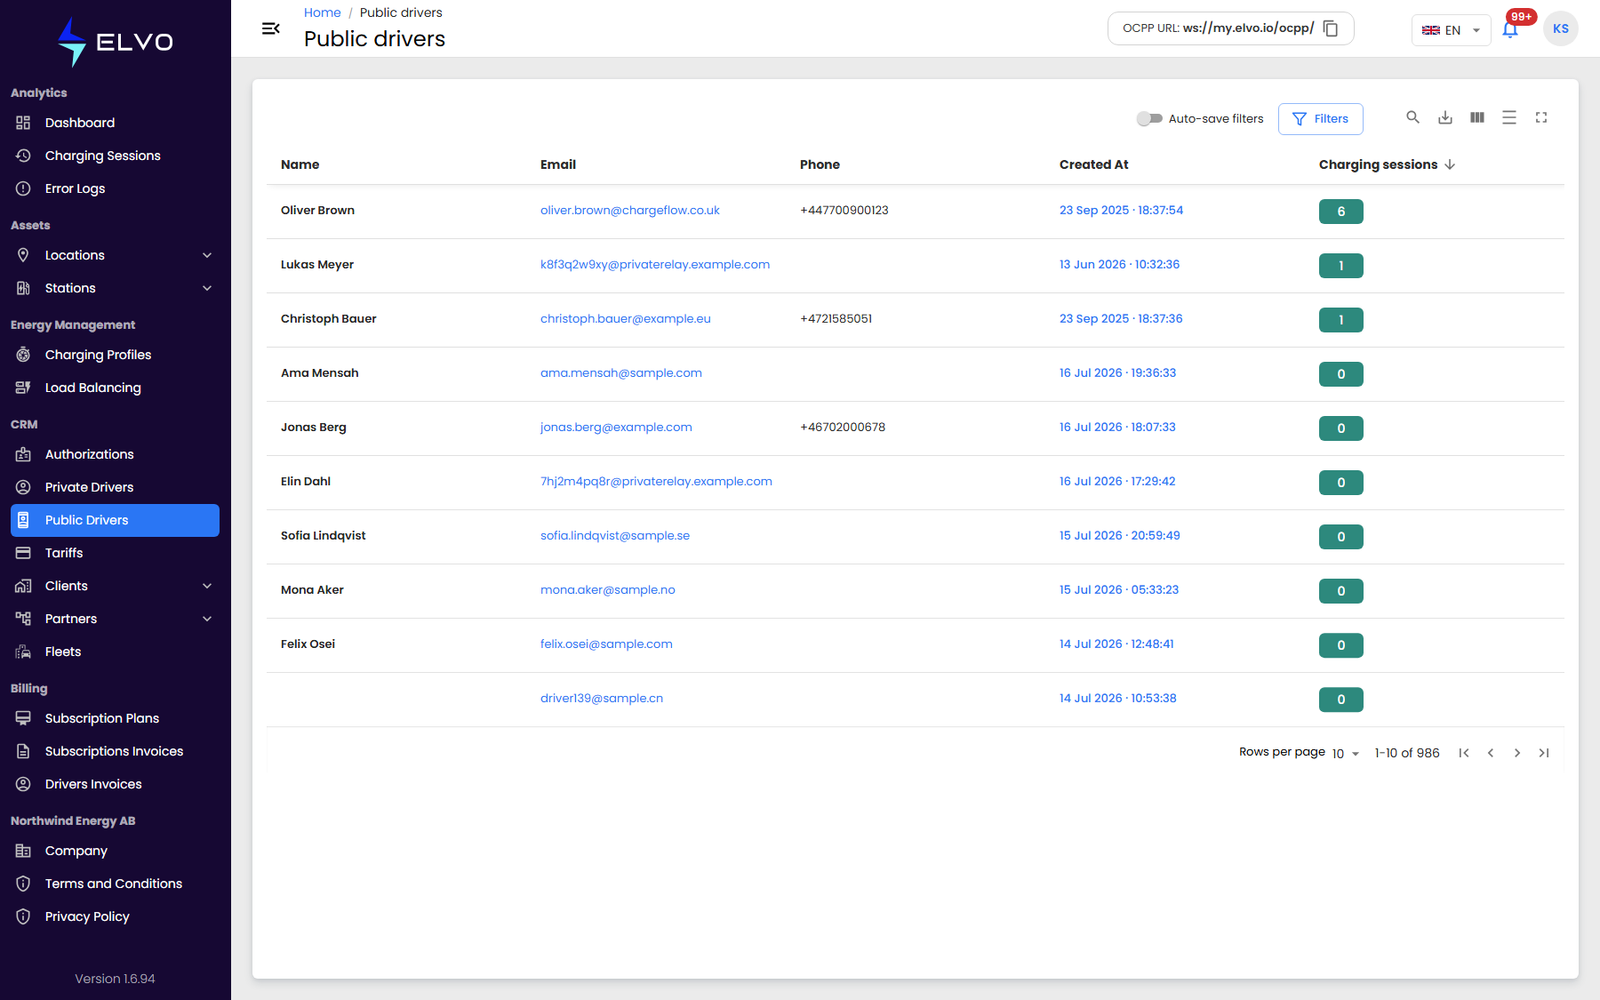Open the Filters button
This screenshot has height=1000, width=1600.
pyautogui.click(x=1320, y=119)
